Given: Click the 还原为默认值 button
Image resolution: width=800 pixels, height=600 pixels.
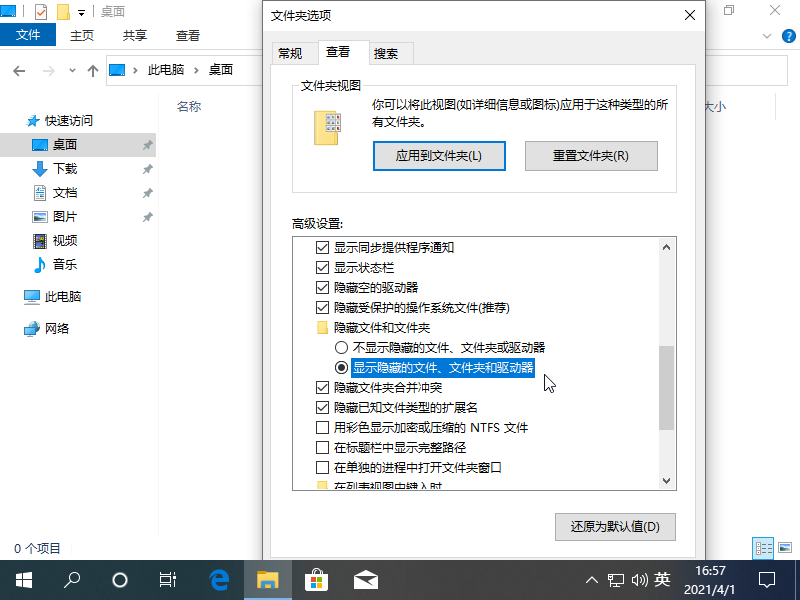Looking at the screenshot, I should (615, 526).
